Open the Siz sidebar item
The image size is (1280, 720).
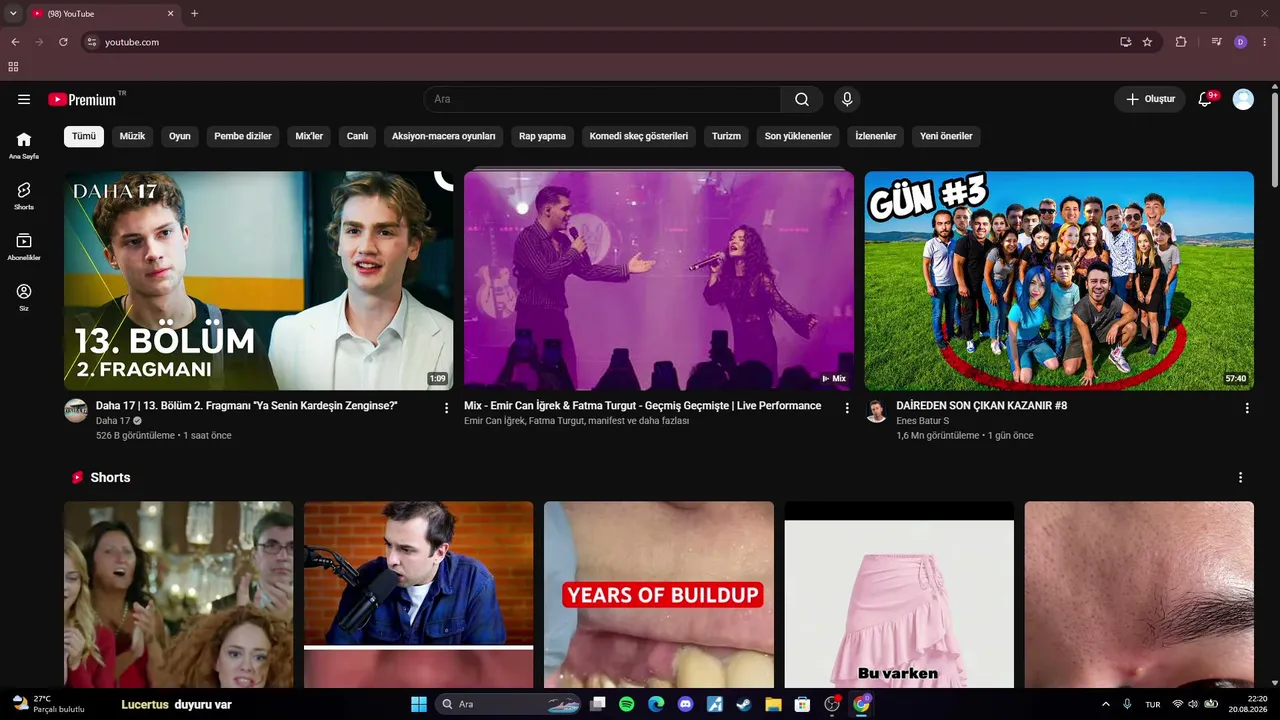pyautogui.click(x=24, y=297)
